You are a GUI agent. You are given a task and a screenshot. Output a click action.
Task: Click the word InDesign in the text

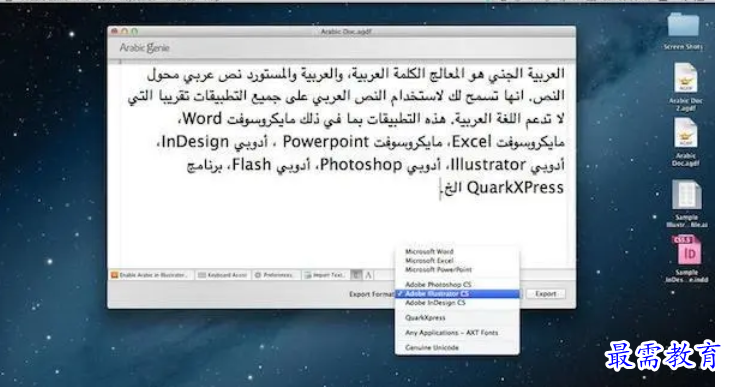pyautogui.click(x=195, y=142)
